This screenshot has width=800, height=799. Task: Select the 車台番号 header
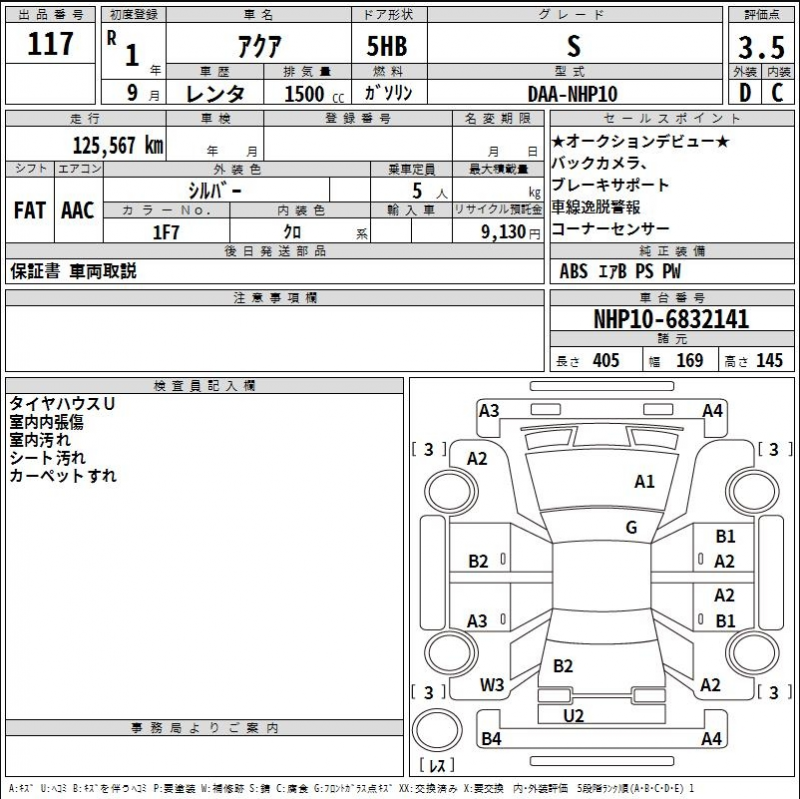(672, 298)
